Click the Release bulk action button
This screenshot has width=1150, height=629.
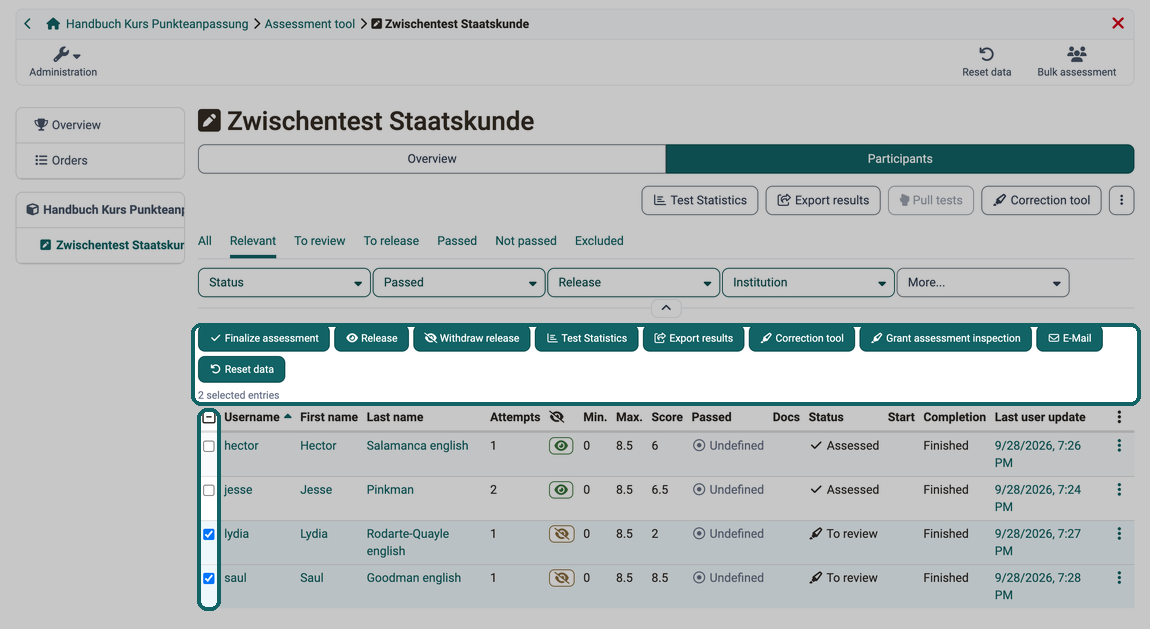371,338
